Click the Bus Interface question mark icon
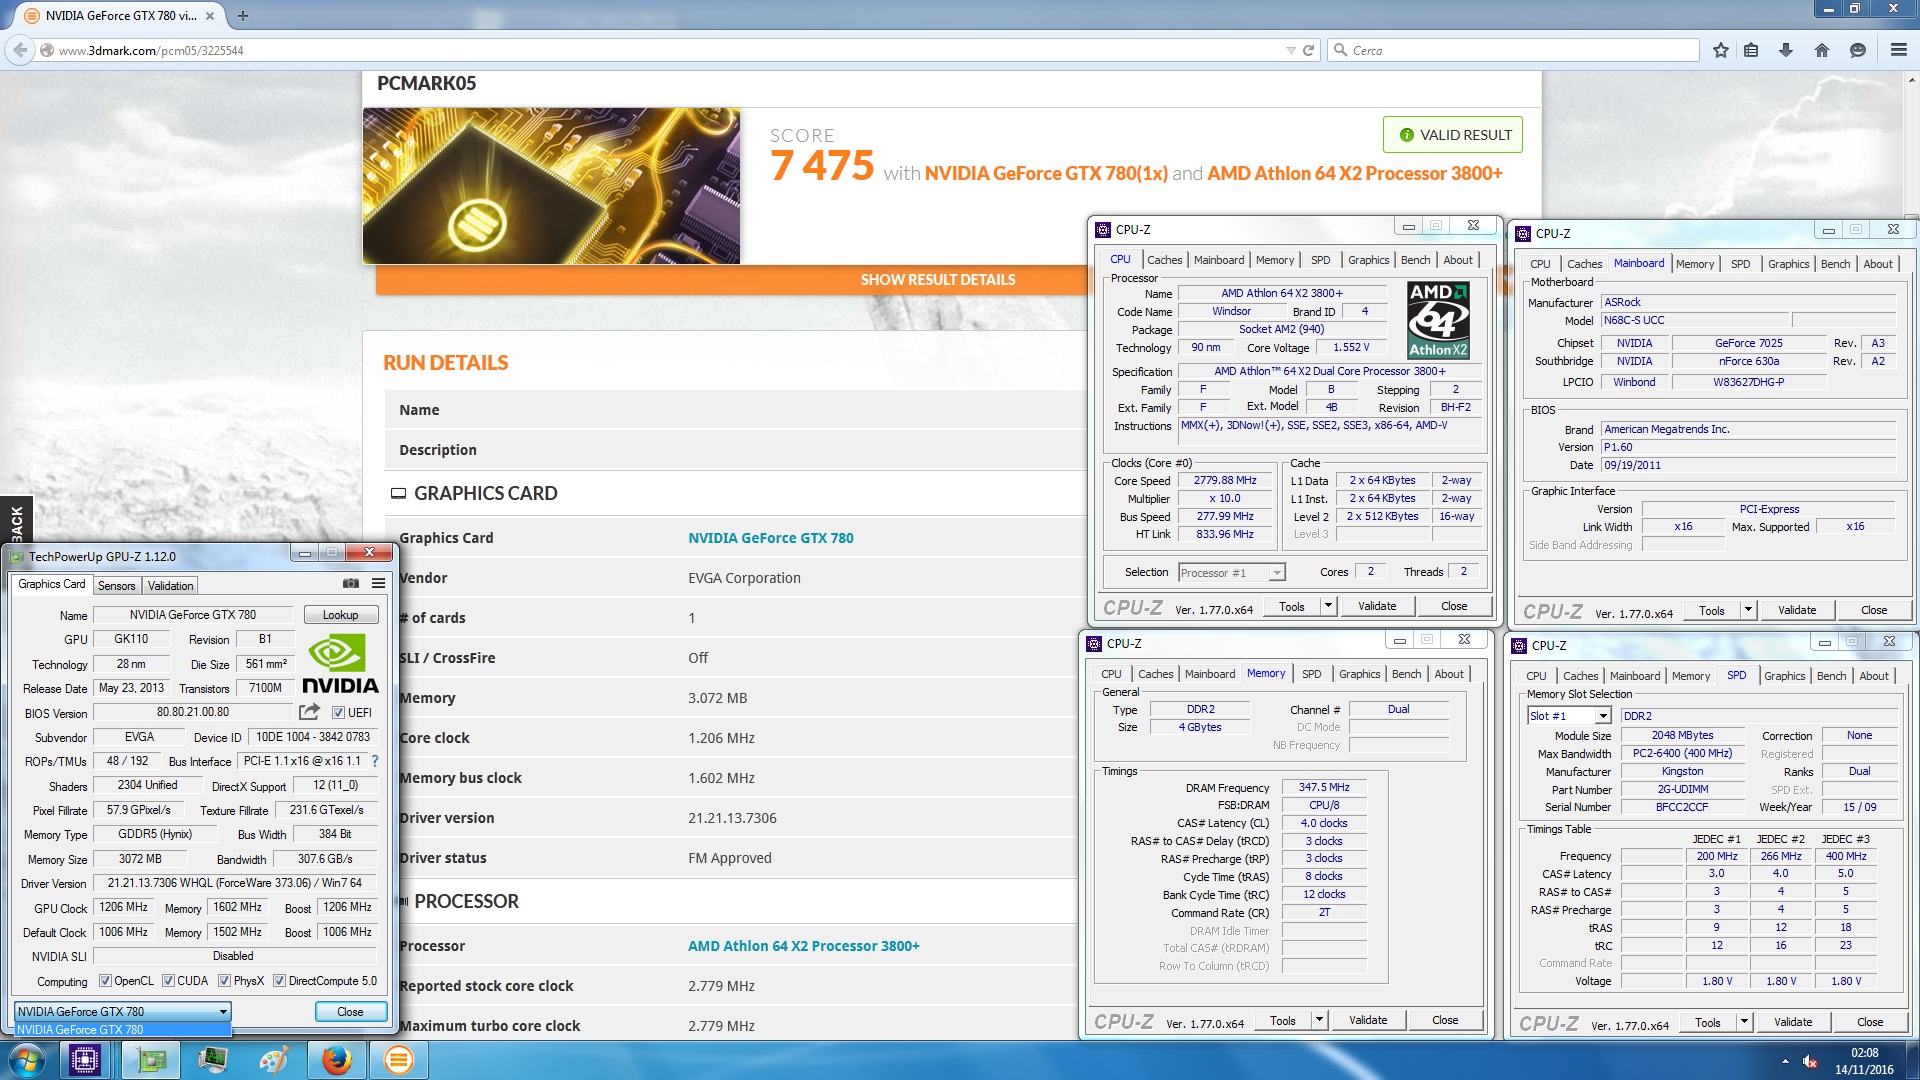This screenshot has height=1080, width=1920. [x=375, y=761]
